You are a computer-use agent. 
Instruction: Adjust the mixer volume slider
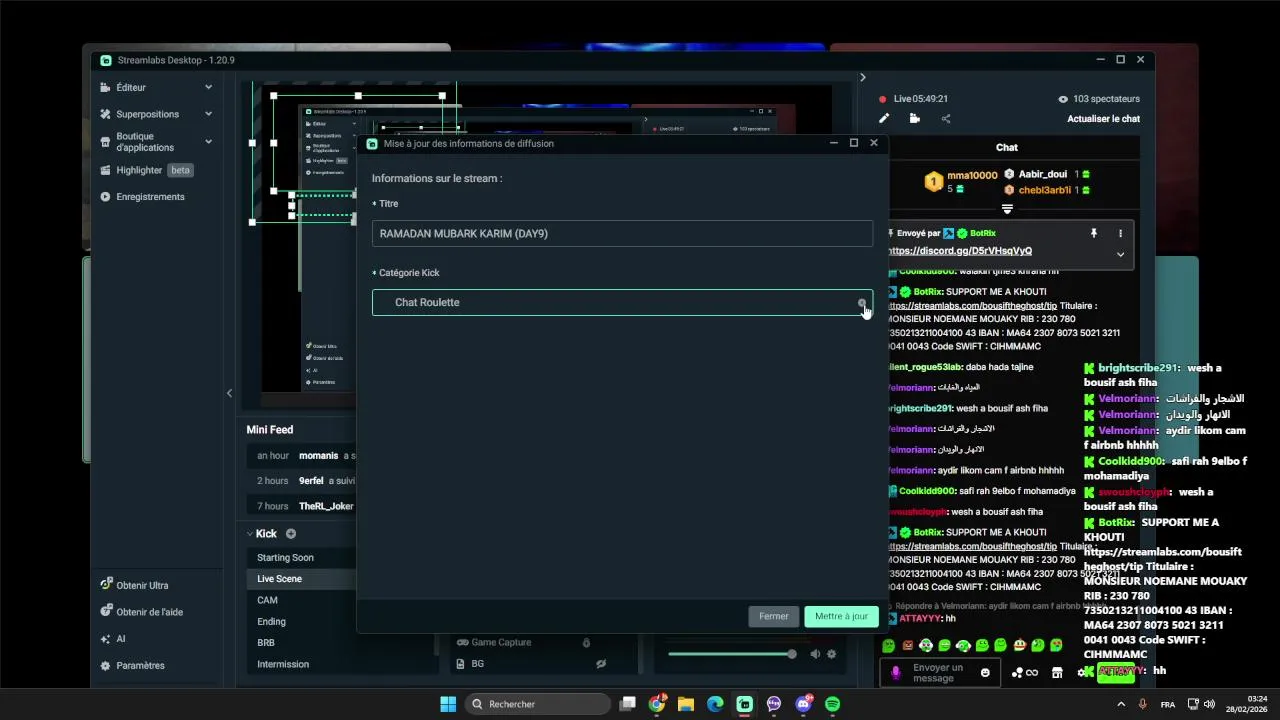pos(732,654)
